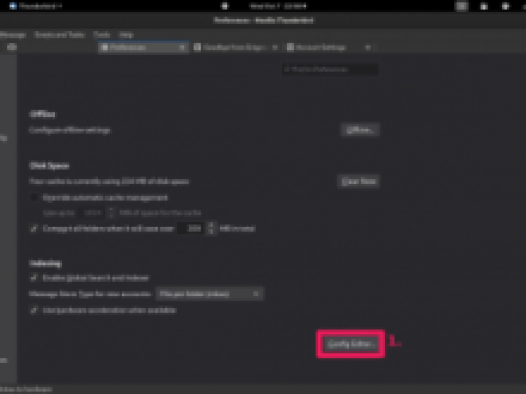Screen dimensions: 526x394
Task: Enable Override automatic cache management checkbox
Action: point(34,198)
